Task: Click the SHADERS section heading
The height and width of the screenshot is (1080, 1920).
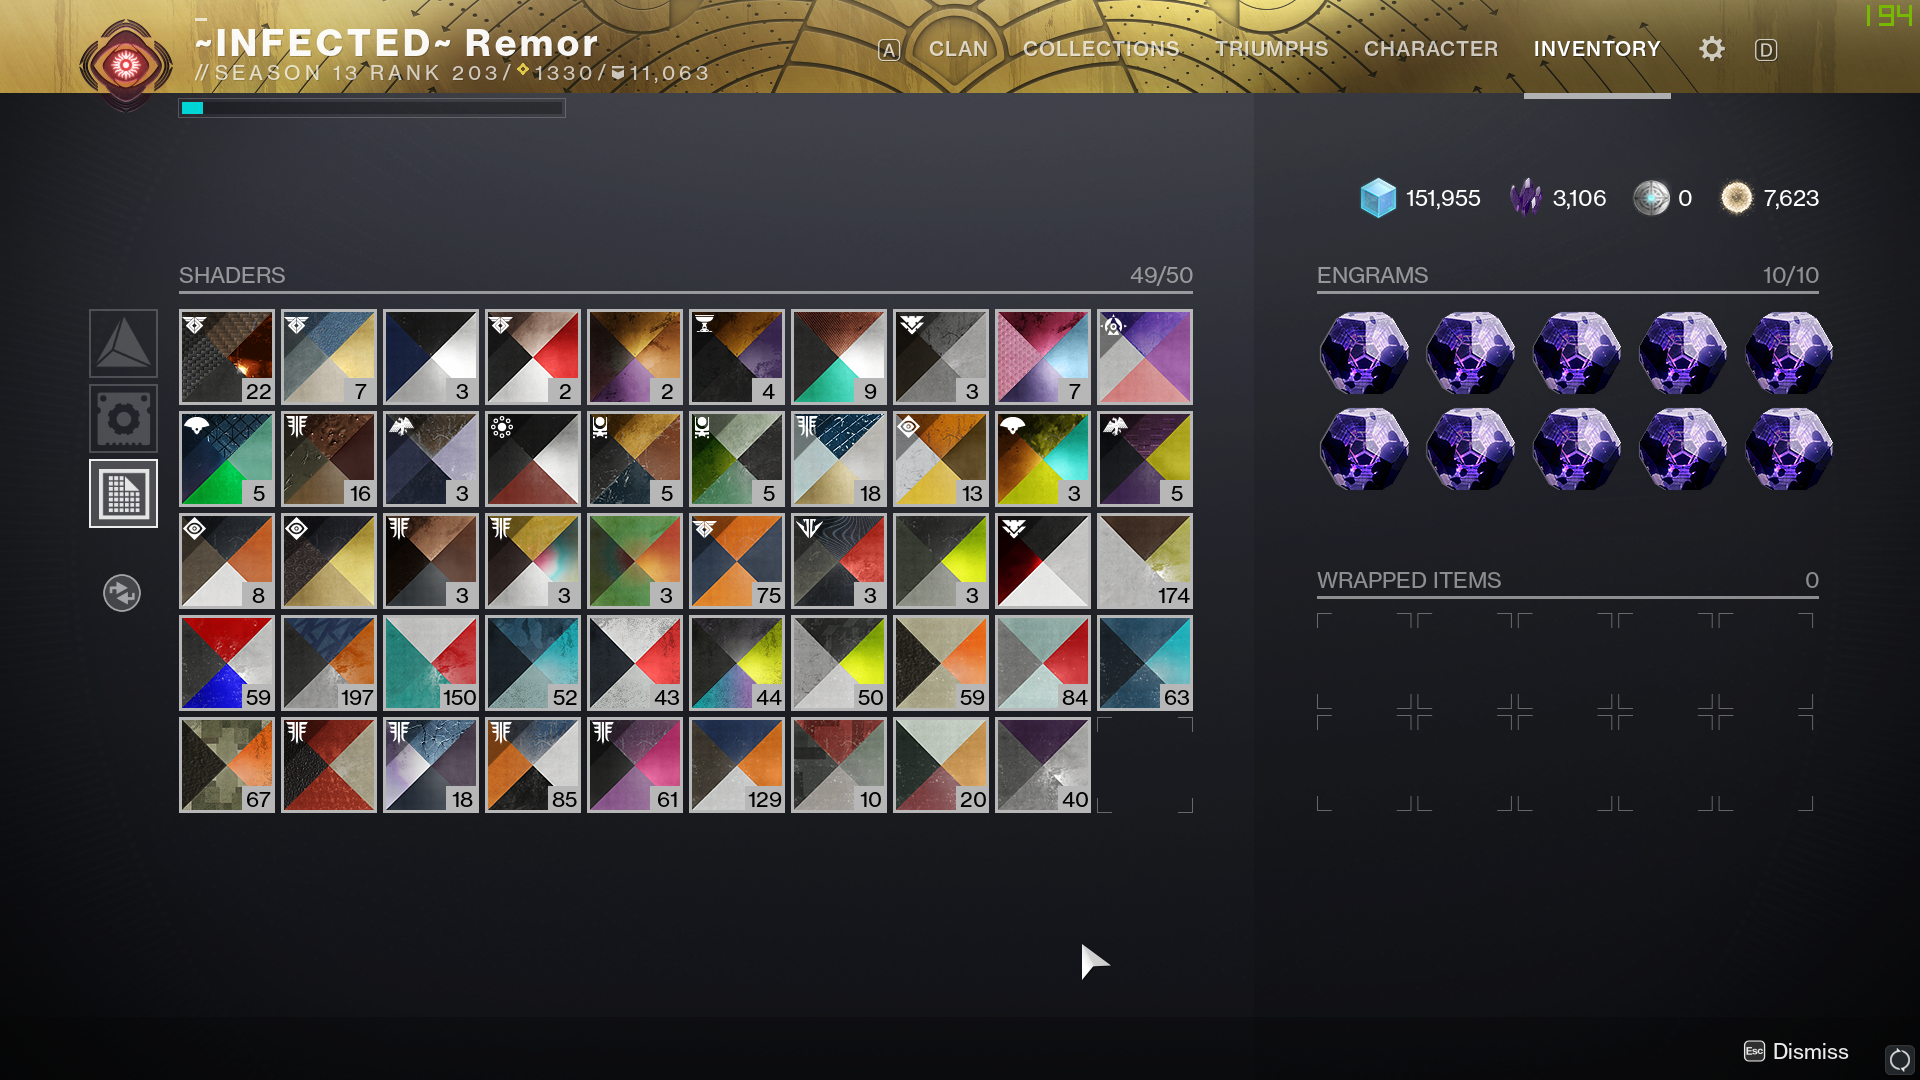Action: 232,275
